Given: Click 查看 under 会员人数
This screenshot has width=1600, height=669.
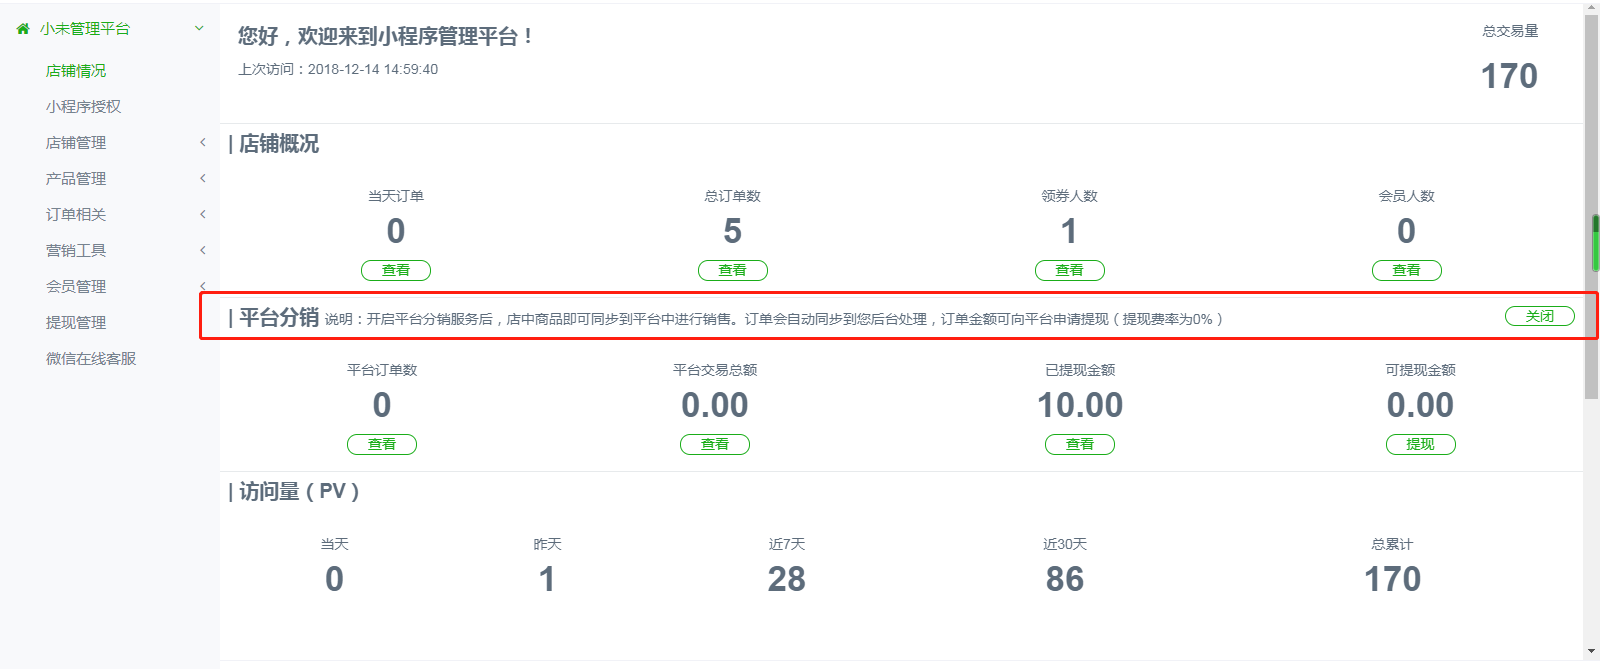Looking at the screenshot, I should pyautogui.click(x=1407, y=270).
